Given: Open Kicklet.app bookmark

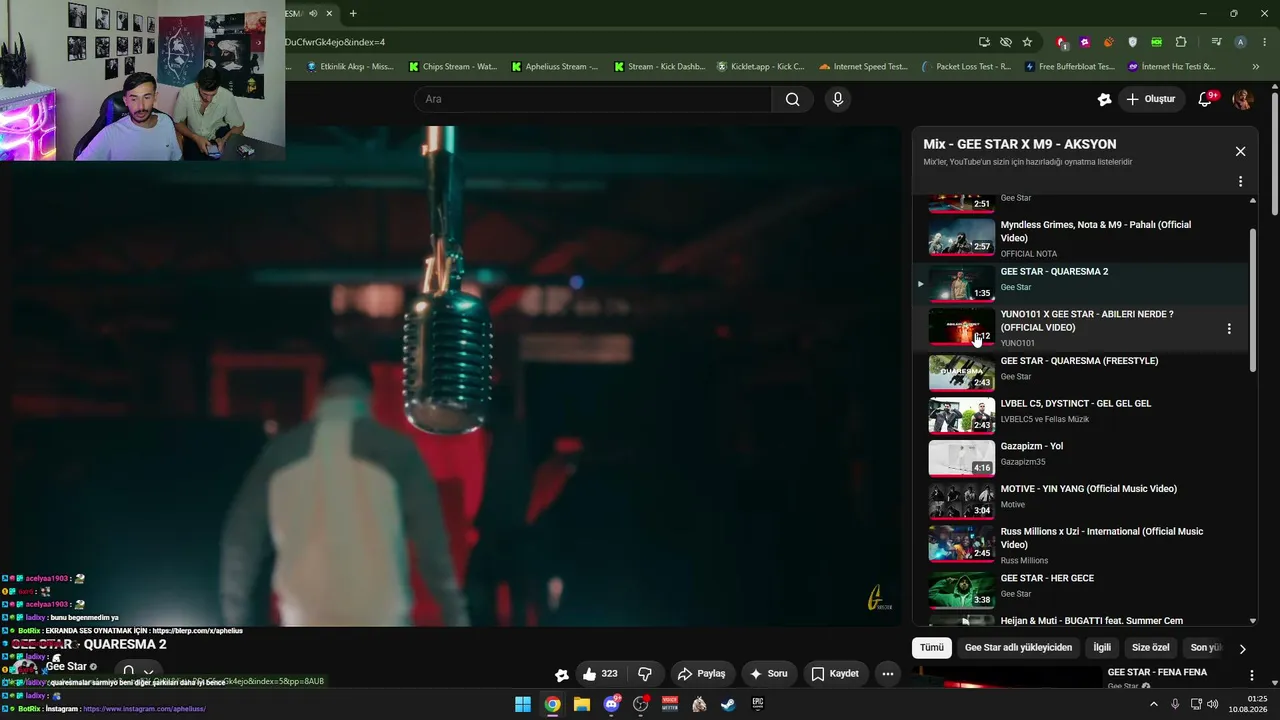Looking at the screenshot, I should coord(761,67).
